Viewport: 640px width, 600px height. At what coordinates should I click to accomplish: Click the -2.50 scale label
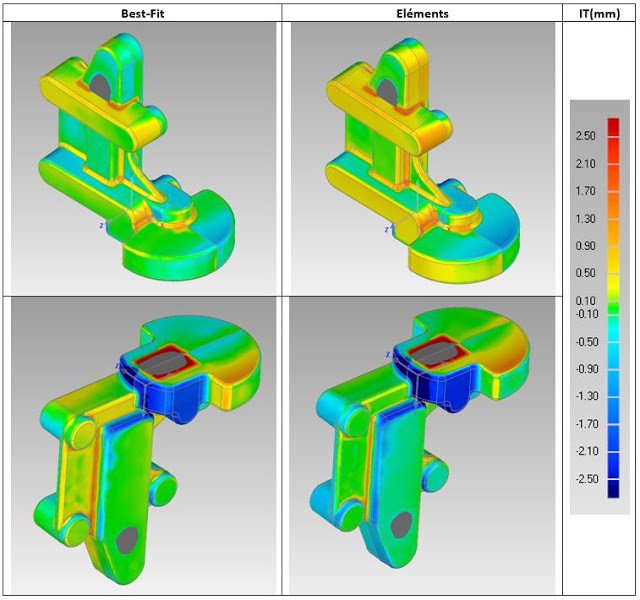(587, 479)
